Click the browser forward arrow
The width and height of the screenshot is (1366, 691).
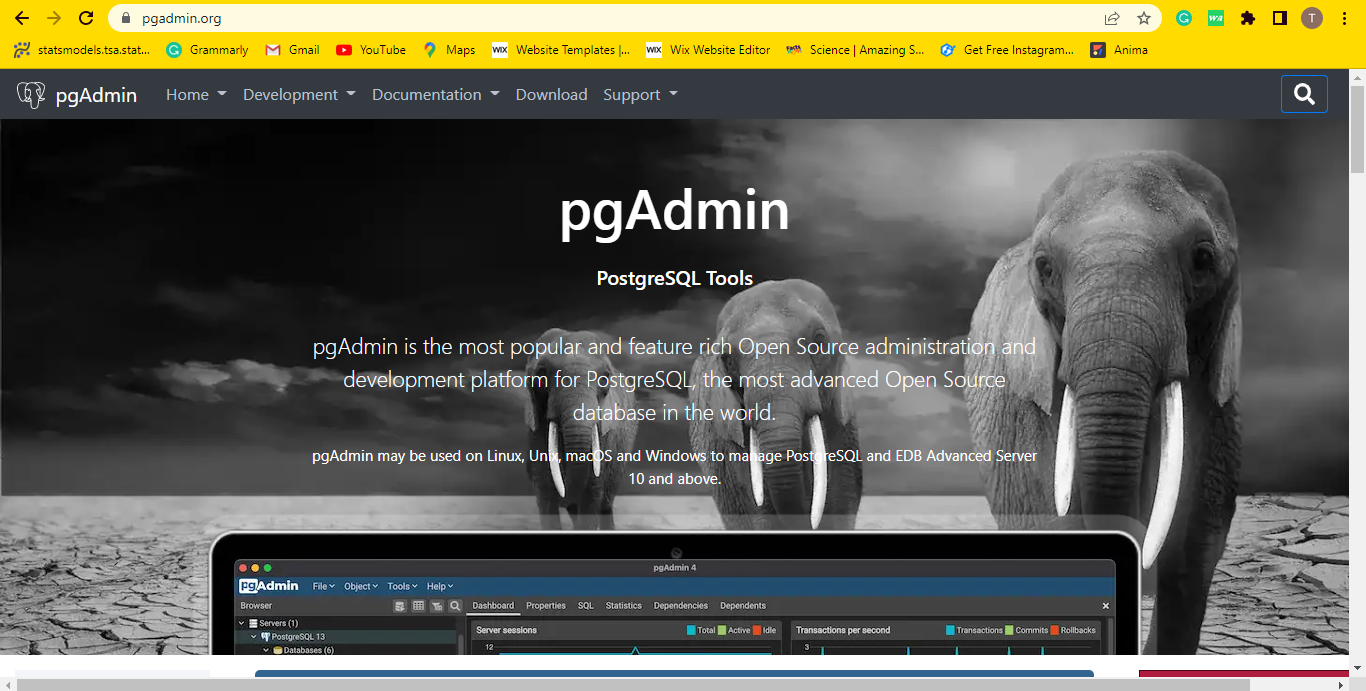click(54, 18)
